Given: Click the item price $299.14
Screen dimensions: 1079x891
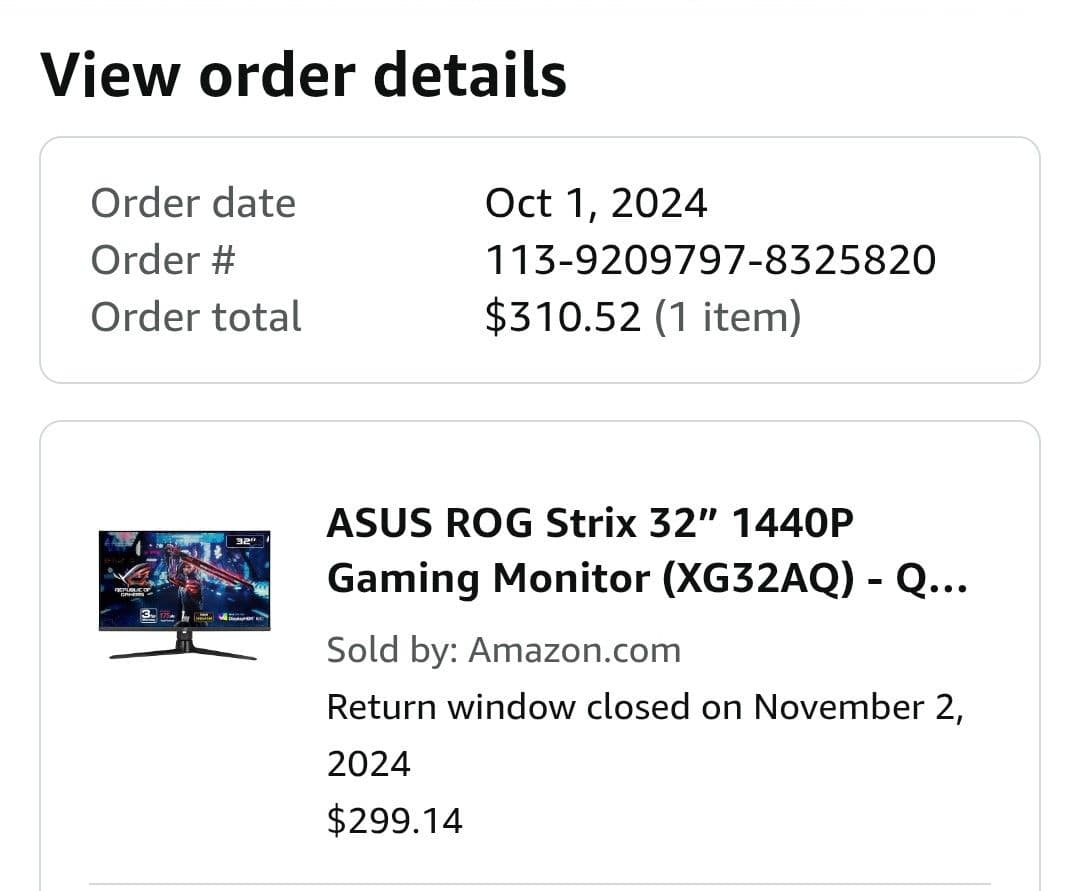Looking at the screenshot, I should pos(395,820).
